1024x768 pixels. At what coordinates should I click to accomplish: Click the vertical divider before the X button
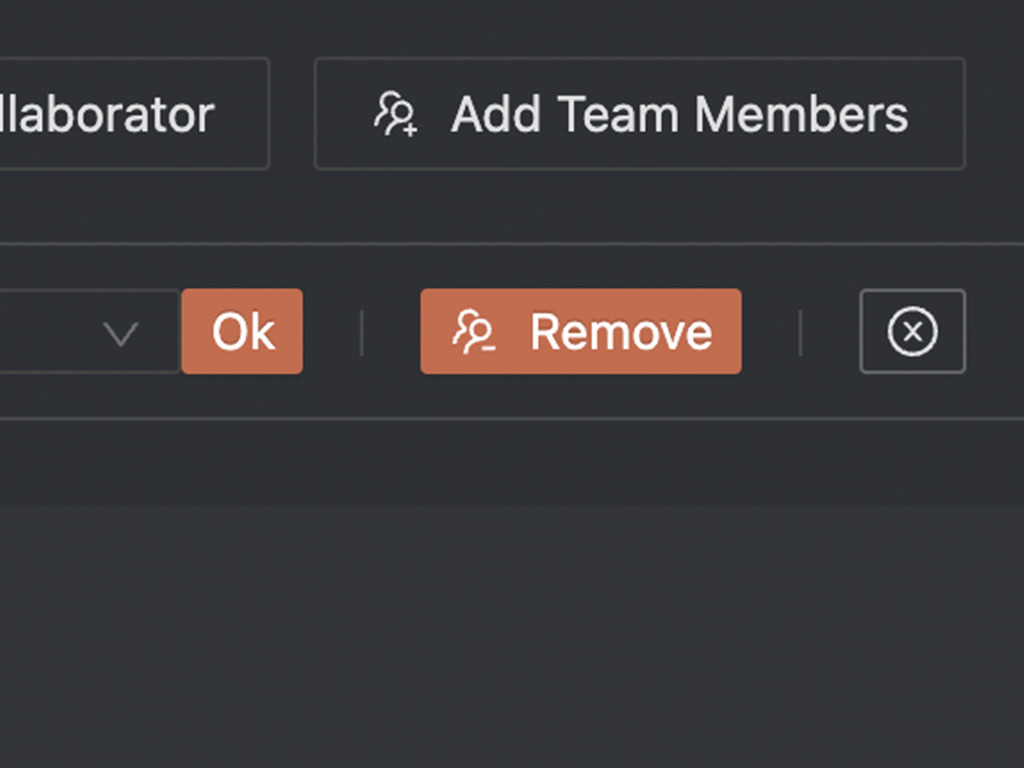(x=801, y=333)
